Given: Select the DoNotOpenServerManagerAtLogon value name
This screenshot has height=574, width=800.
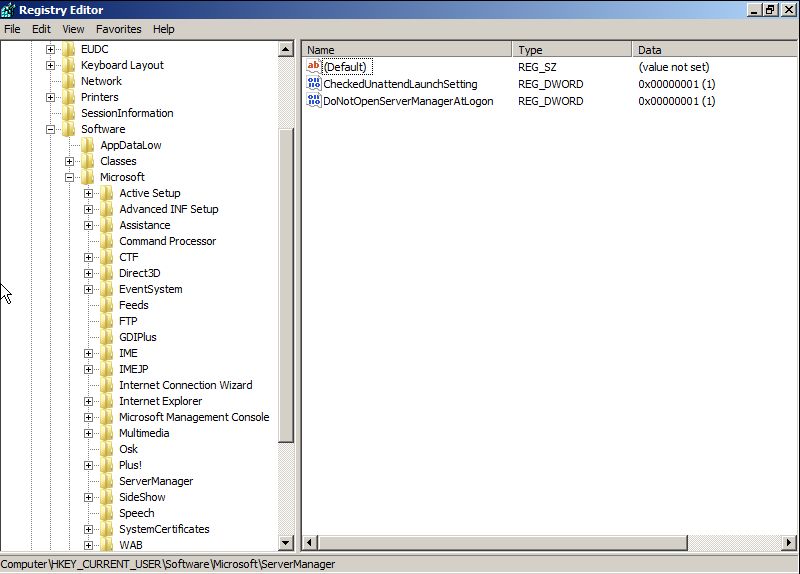Looking at the screenshot, I should (x=408, y=101).
